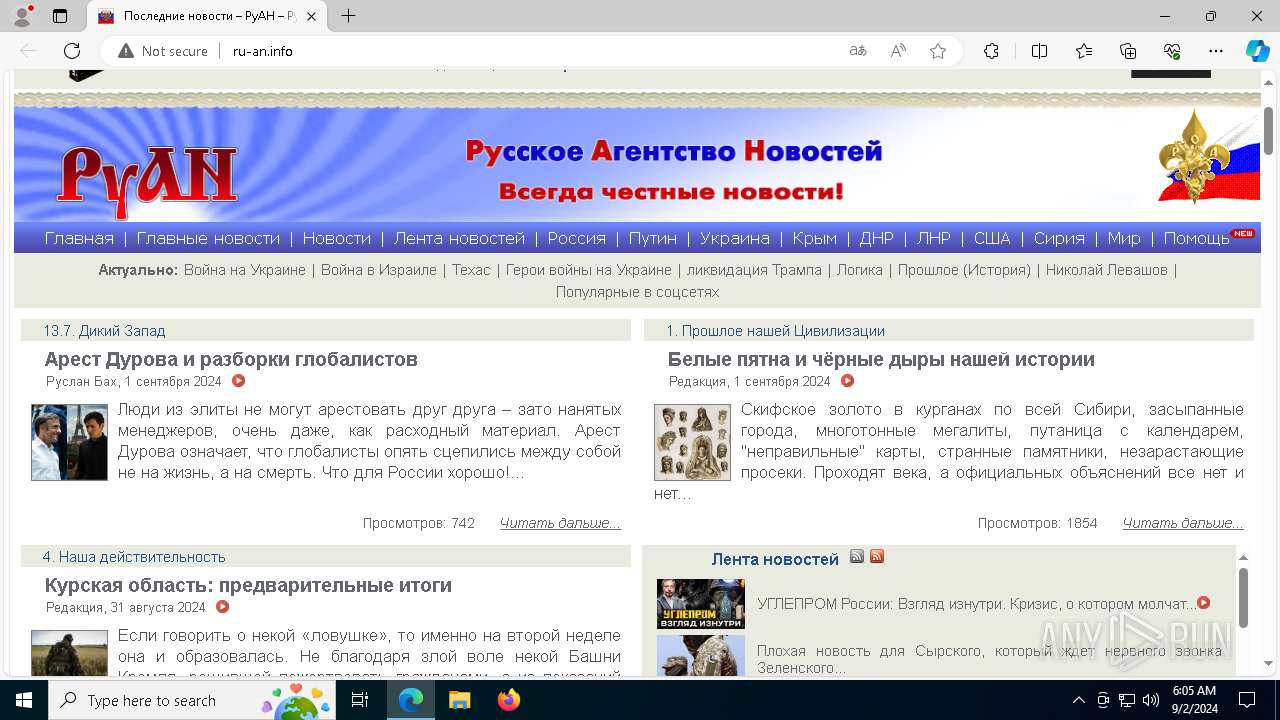
Task: Open Favorites list icon
Action: 1084,51
